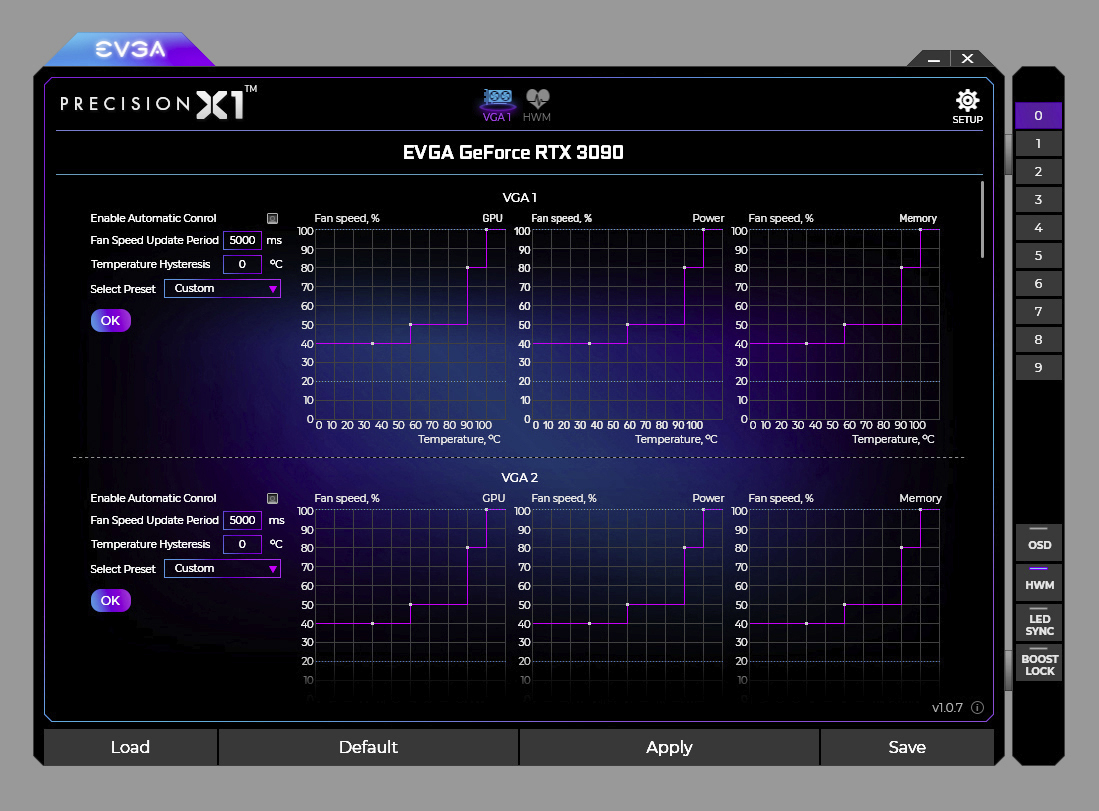Select profile slot 1
The height and width of the screenshot is (811, 1099).
pyautogui.click(x=1038, y=144)
